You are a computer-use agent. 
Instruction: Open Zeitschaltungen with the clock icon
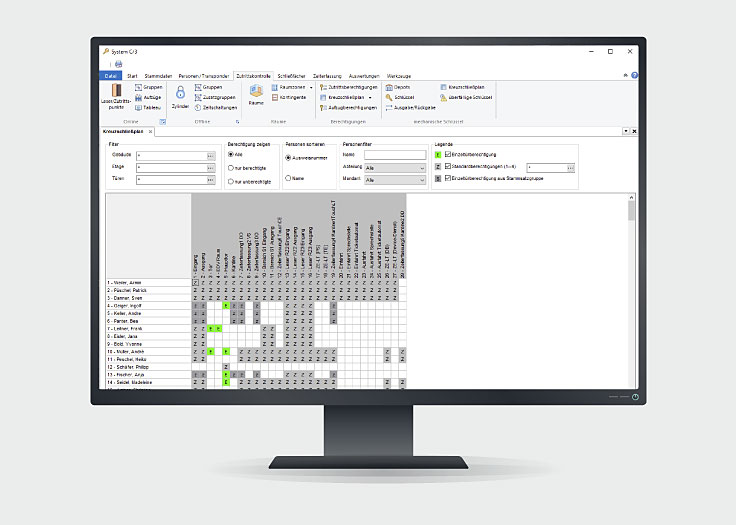[216, 108]
